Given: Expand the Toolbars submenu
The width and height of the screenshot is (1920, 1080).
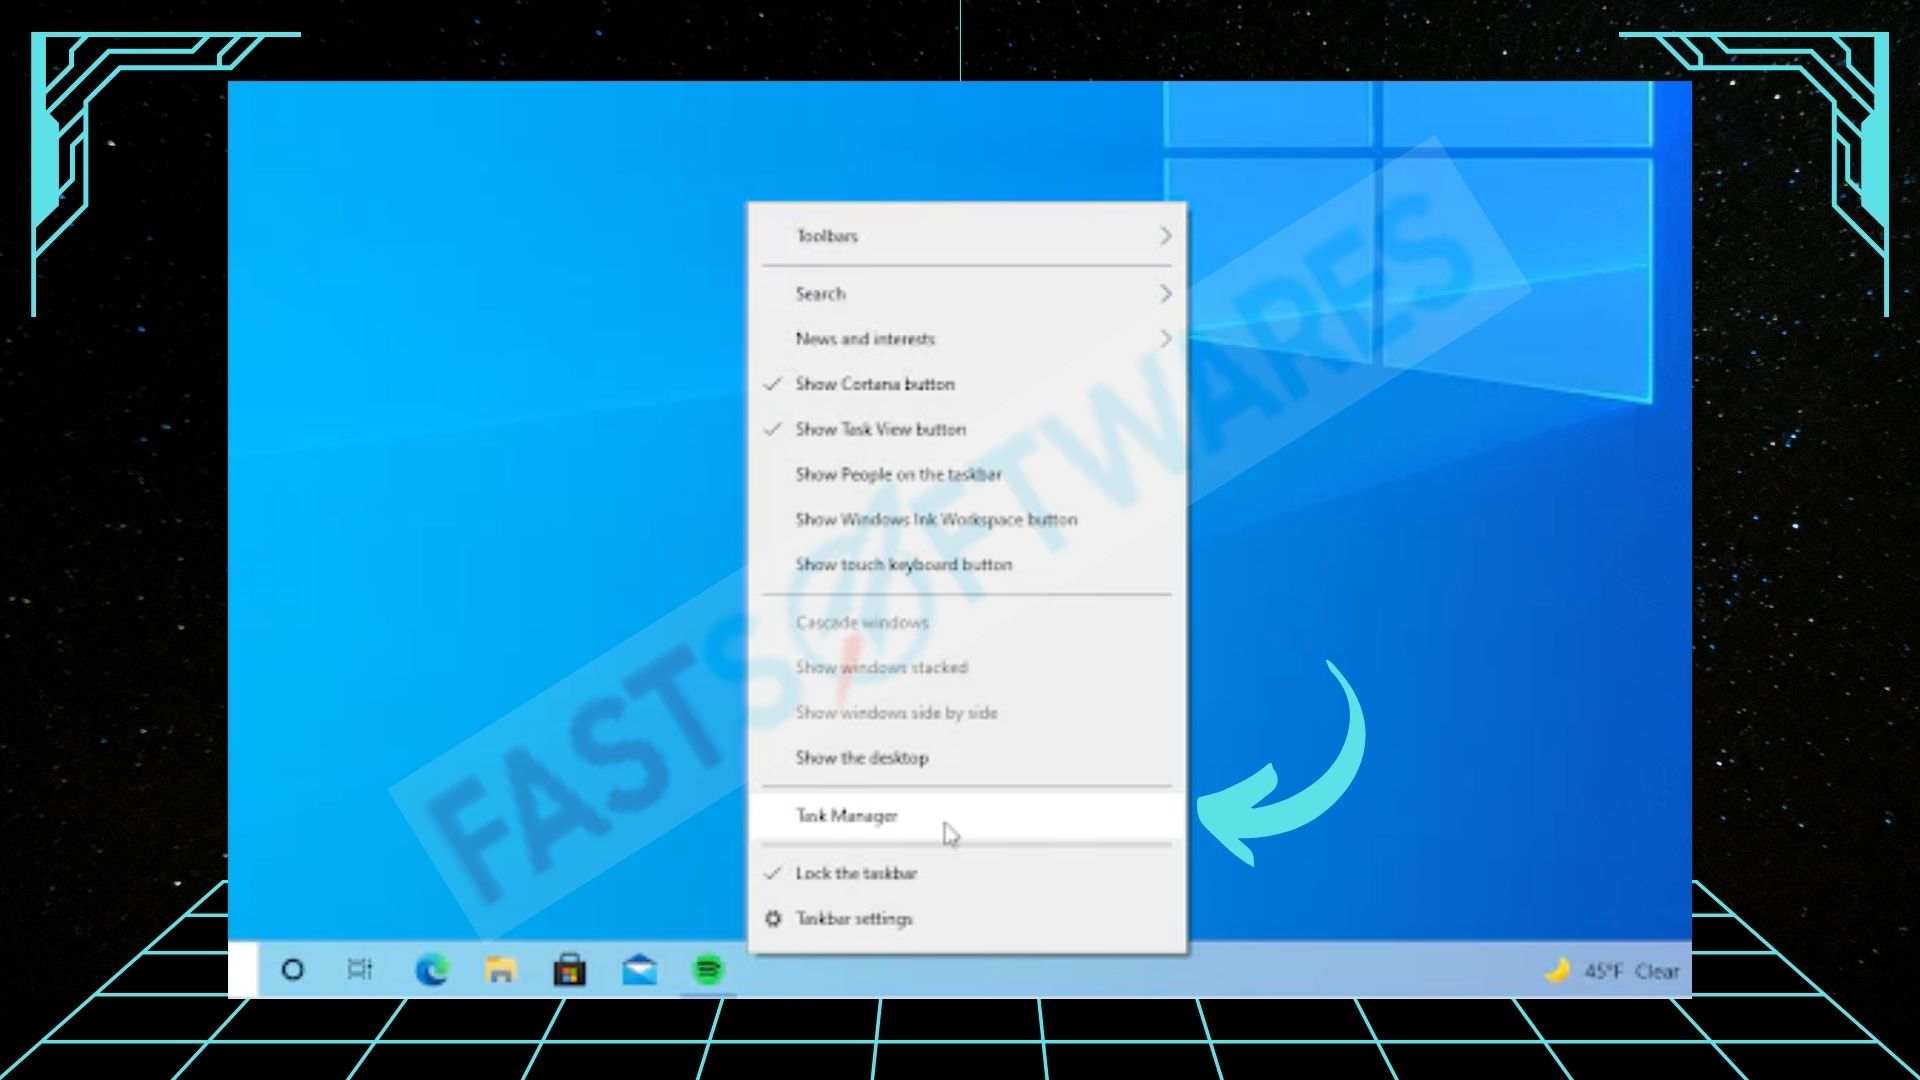Looking at the screenshot, I should pos(968,236).
